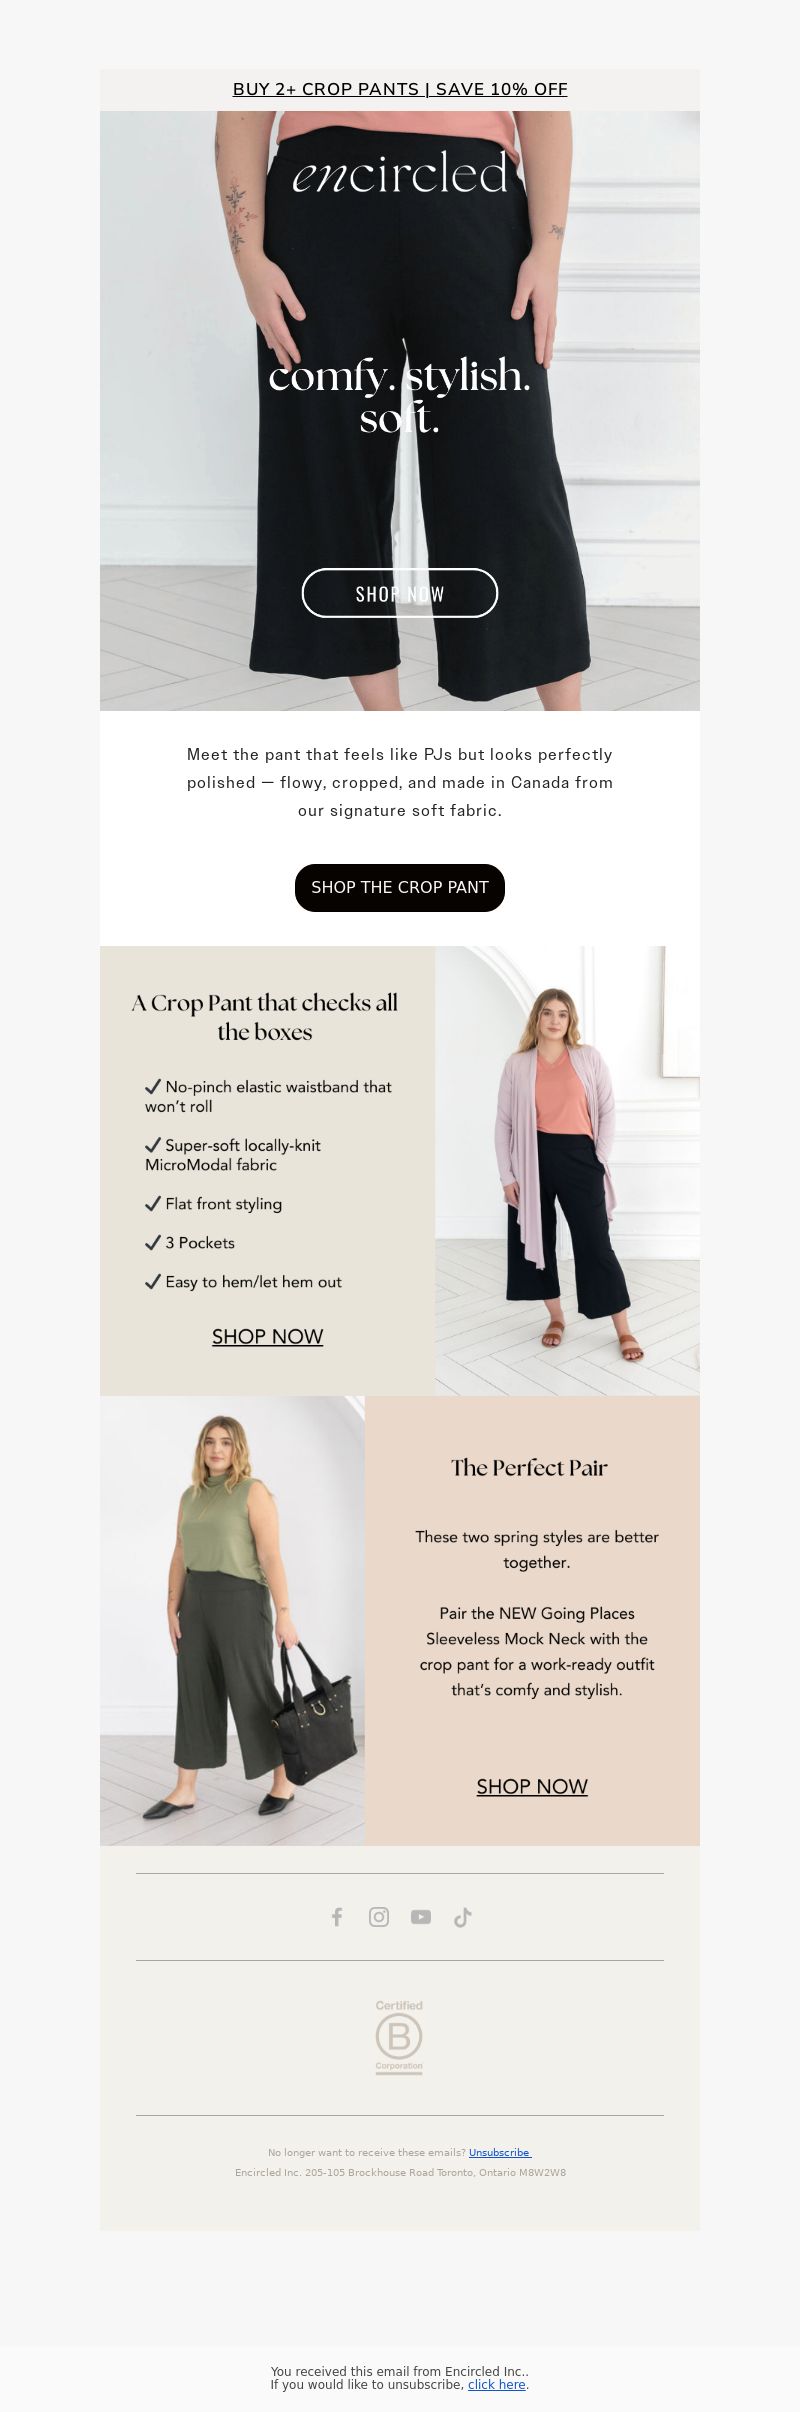
Task: Click Shop Now under The Perfect Pair
Action: coord(532,1786)
